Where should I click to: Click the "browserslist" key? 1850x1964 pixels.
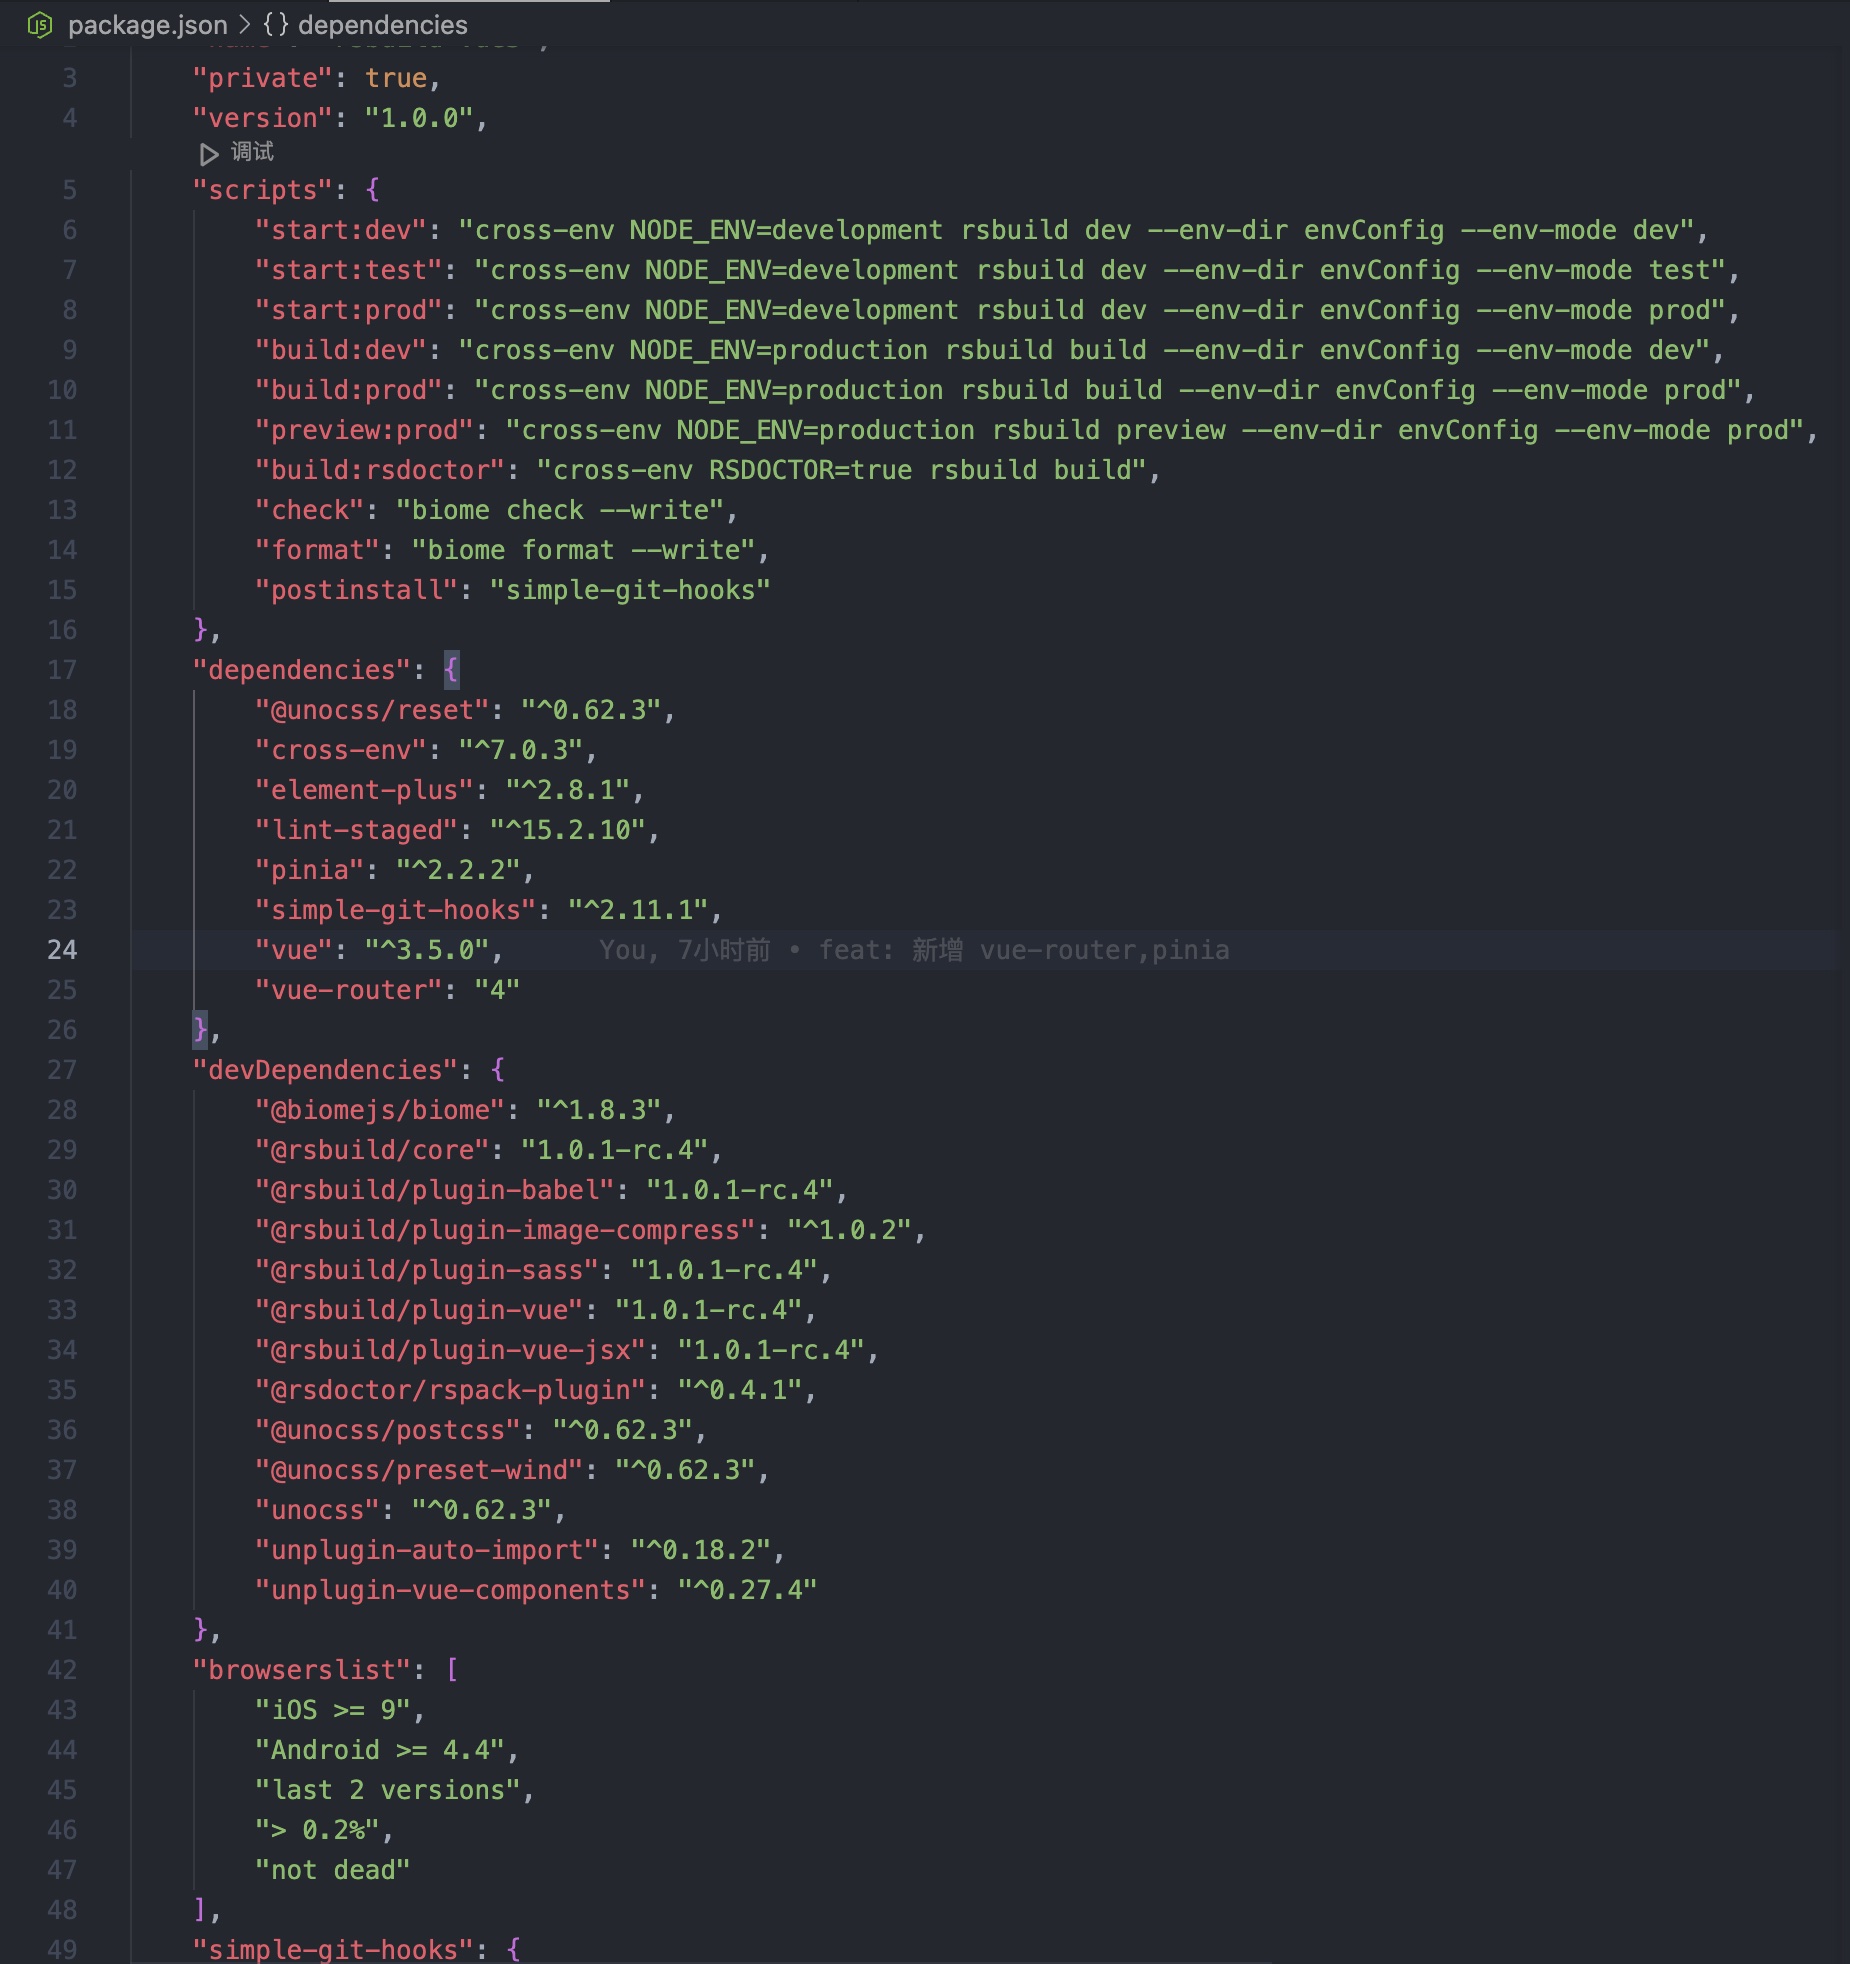302,1670
